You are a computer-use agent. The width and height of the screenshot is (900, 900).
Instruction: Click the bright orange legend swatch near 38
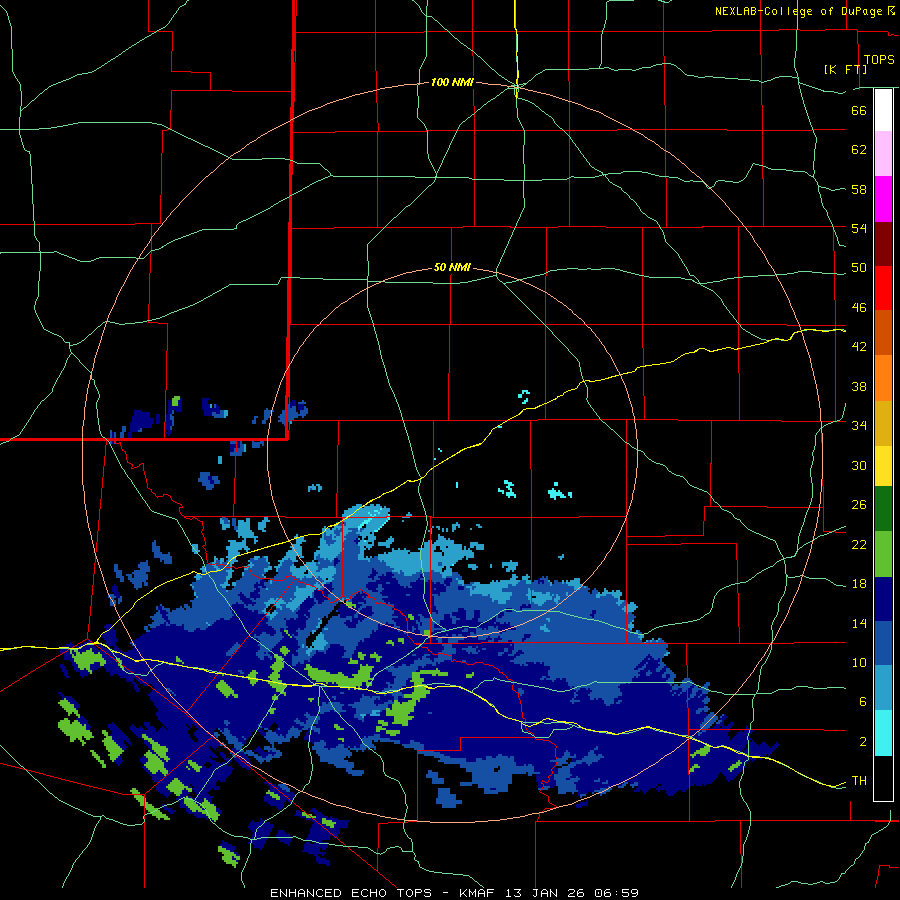click(883, 378)
